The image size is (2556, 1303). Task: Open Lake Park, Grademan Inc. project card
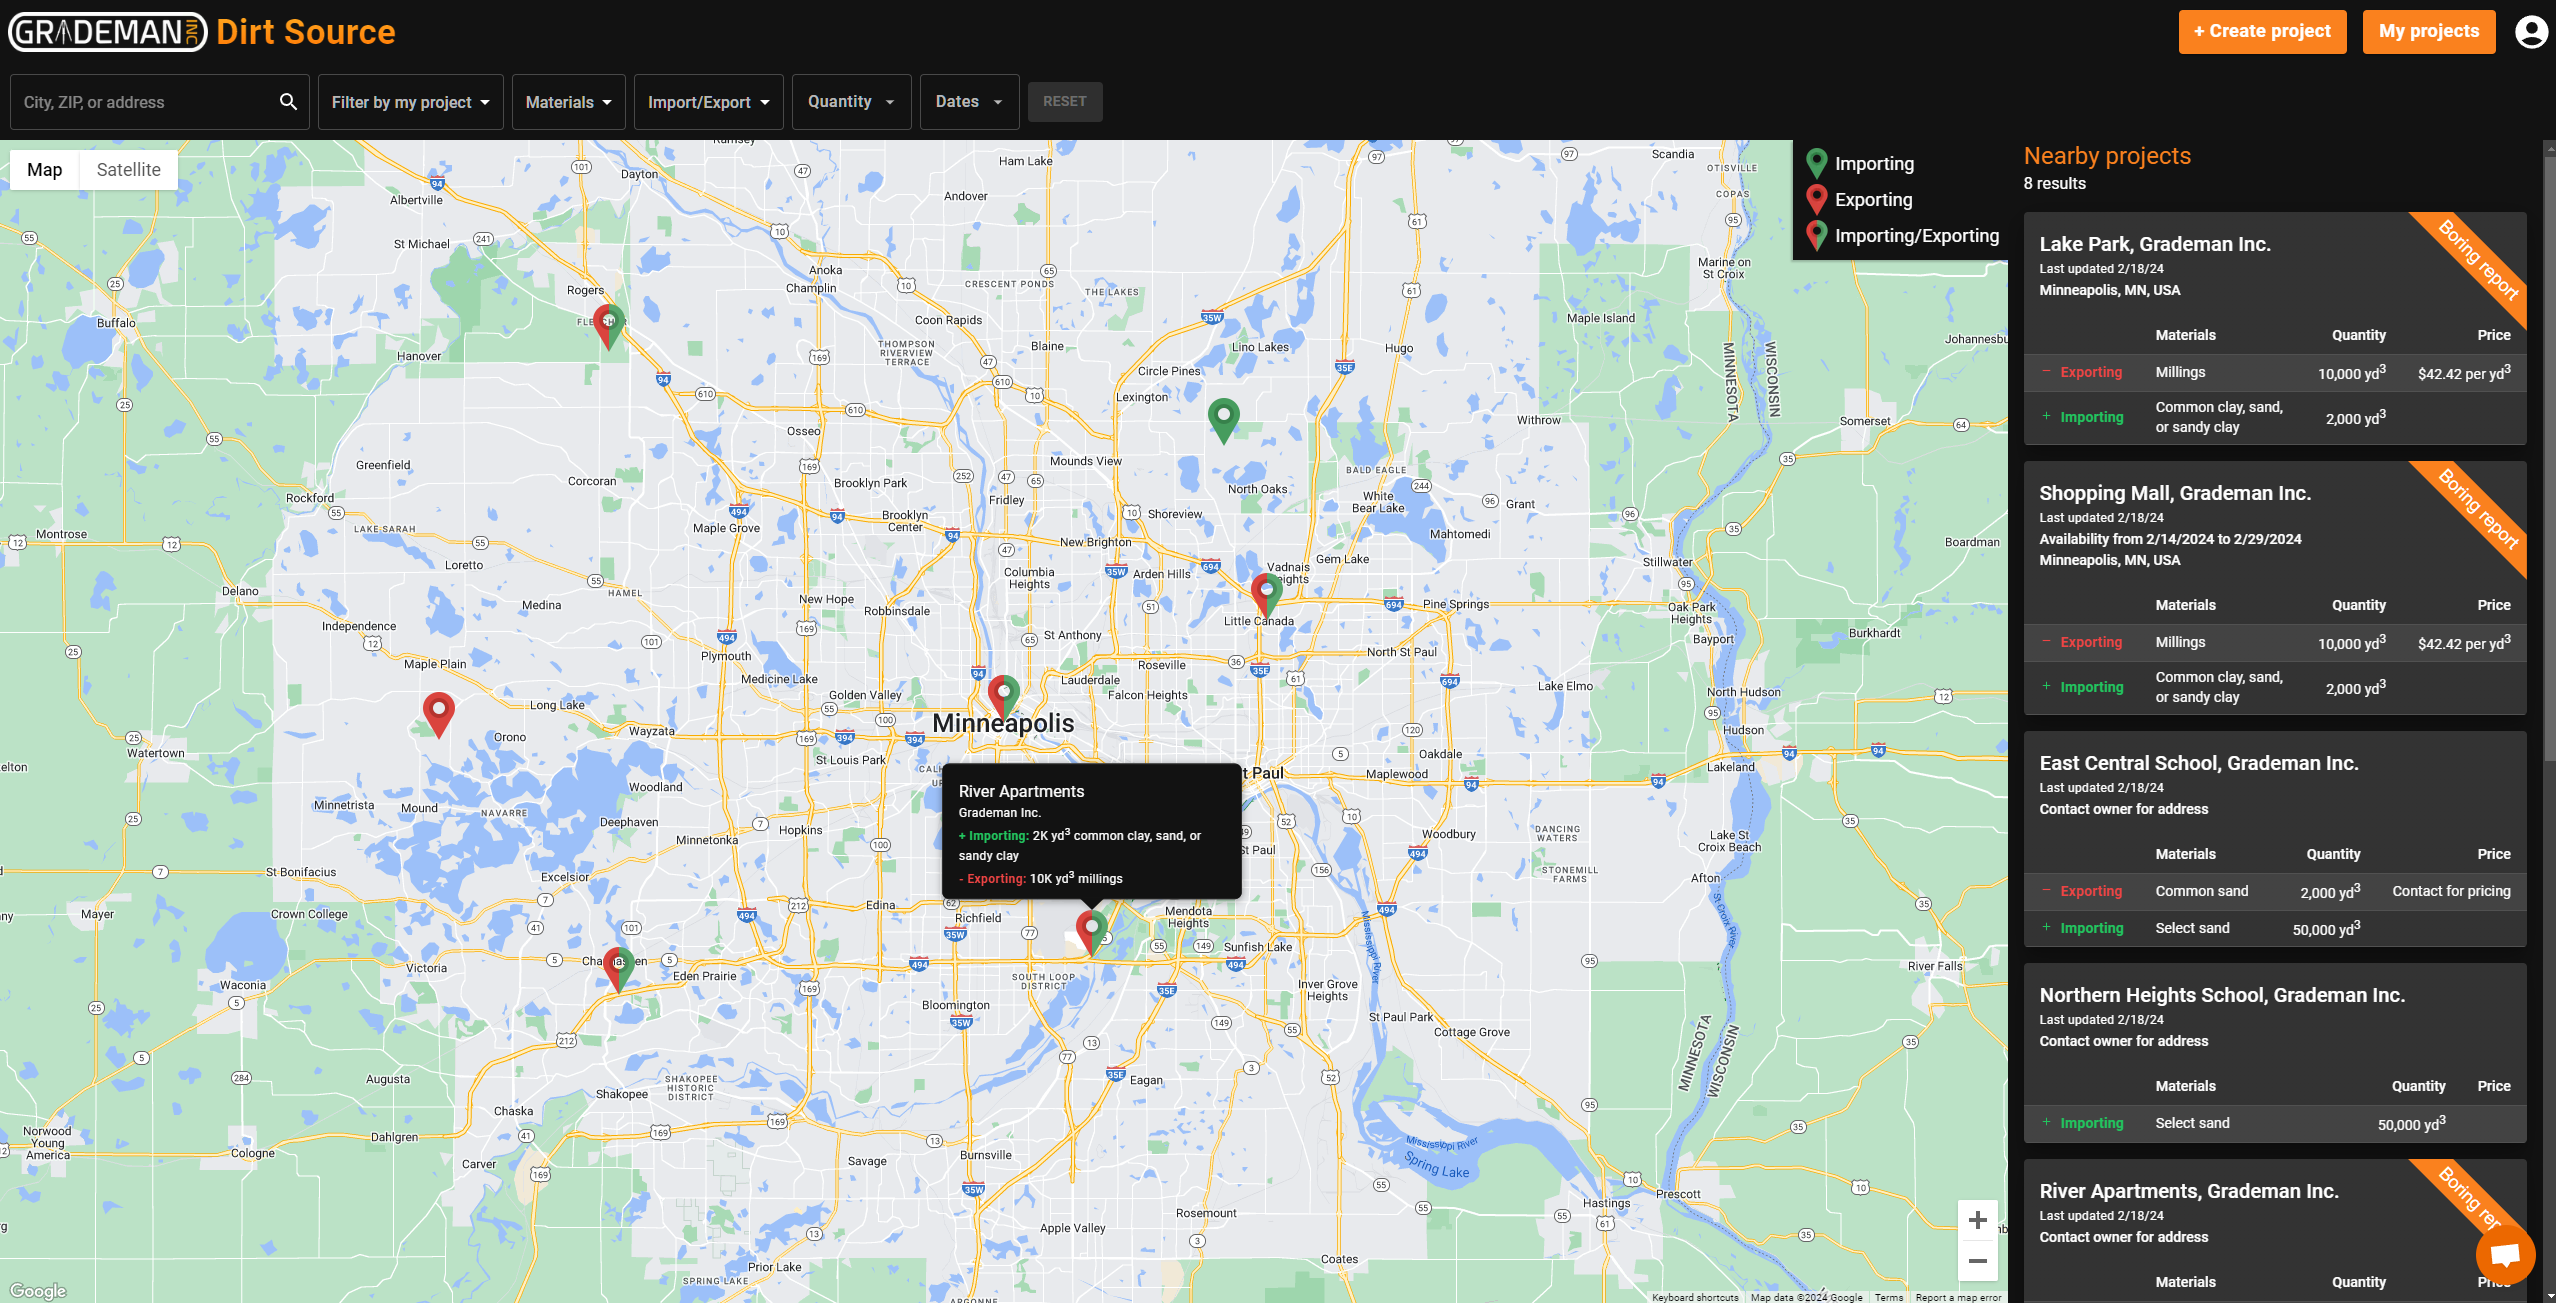pos(2275,328)
